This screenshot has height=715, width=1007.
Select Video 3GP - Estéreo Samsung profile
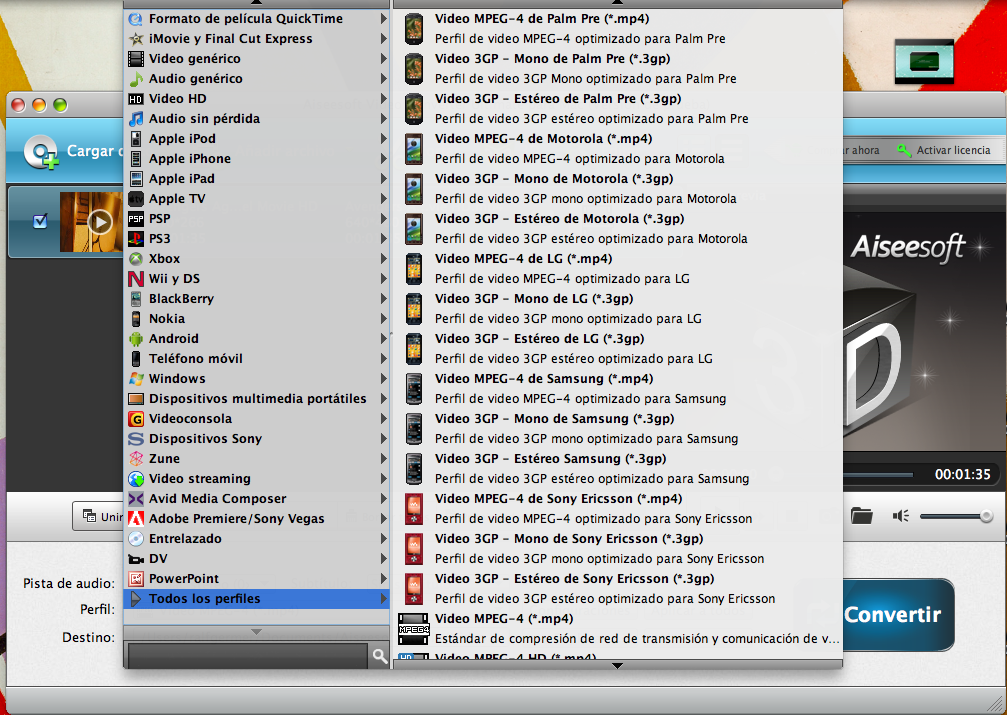click(x=617, y=468)
